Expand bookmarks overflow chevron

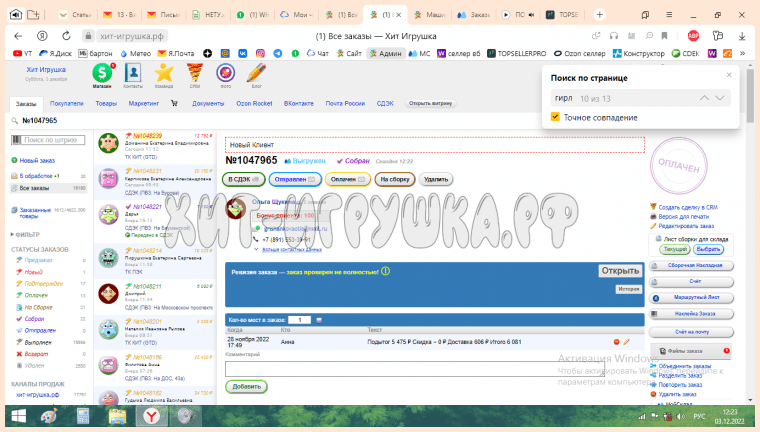click(742, 53)
